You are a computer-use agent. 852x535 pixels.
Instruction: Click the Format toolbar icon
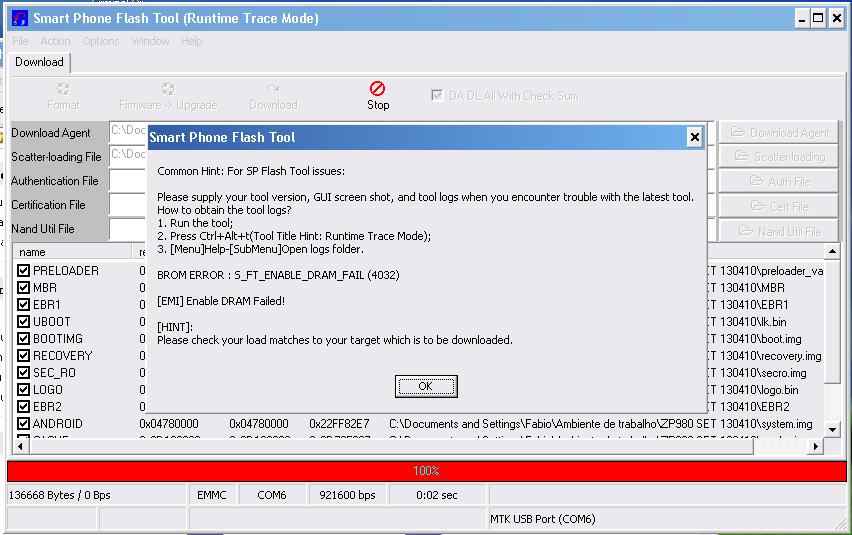click(63, 89)
